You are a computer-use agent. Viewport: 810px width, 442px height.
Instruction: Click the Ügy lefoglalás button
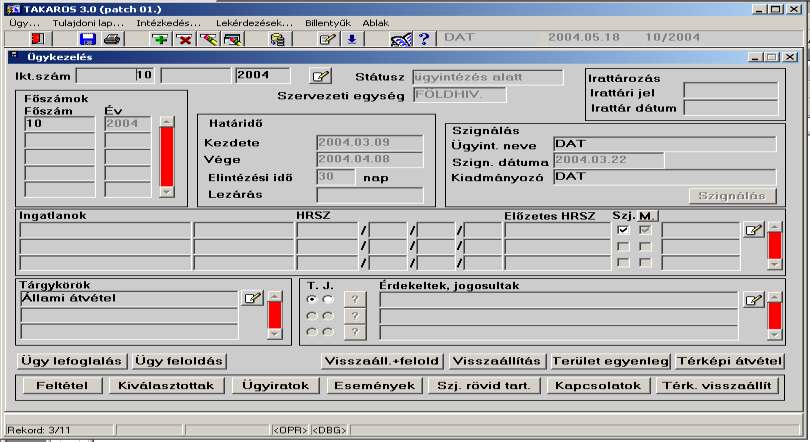[72, 361]
